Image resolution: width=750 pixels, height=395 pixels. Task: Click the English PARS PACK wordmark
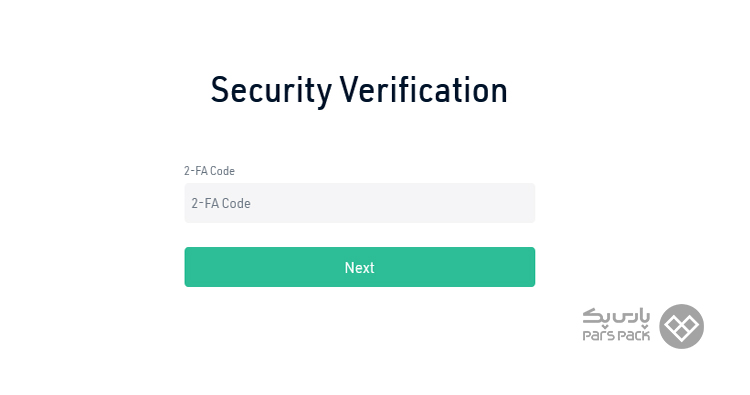(x=616, y=335)
